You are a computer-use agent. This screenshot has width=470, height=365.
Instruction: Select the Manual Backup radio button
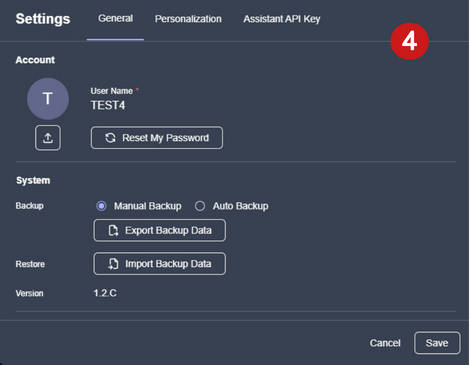[x=101, y=206]
